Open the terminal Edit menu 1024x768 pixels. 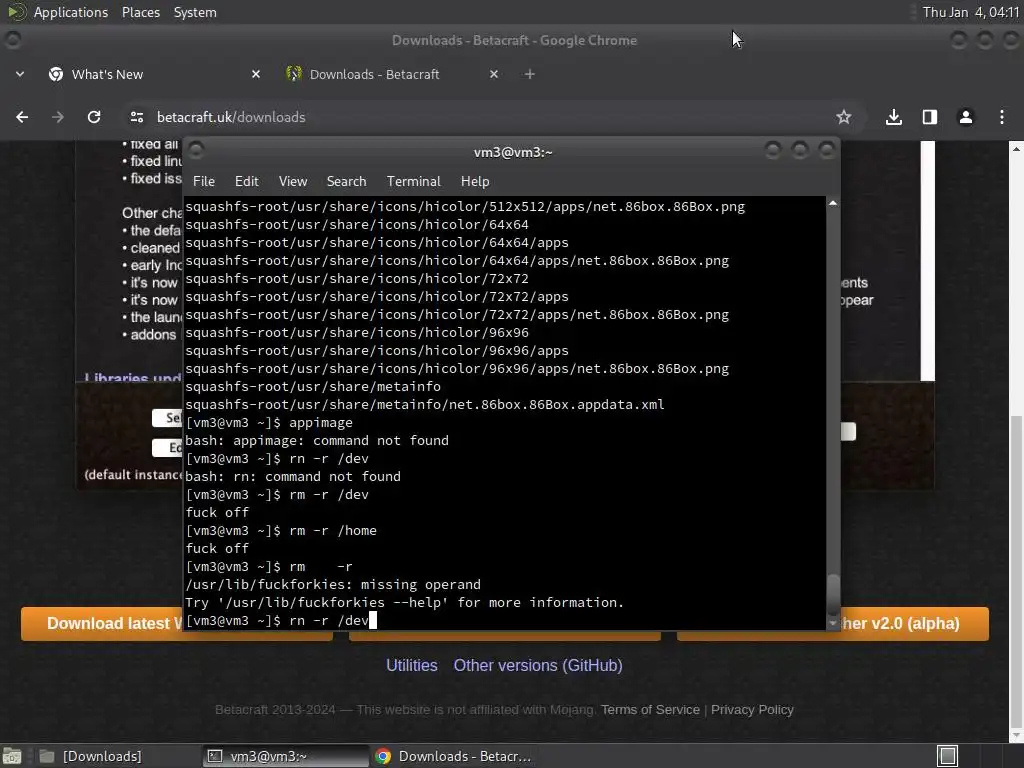[246, 182]
